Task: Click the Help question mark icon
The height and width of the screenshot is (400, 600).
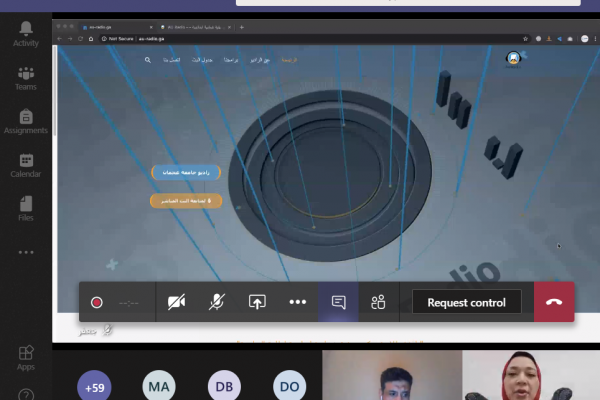Action: pos(26,393)
